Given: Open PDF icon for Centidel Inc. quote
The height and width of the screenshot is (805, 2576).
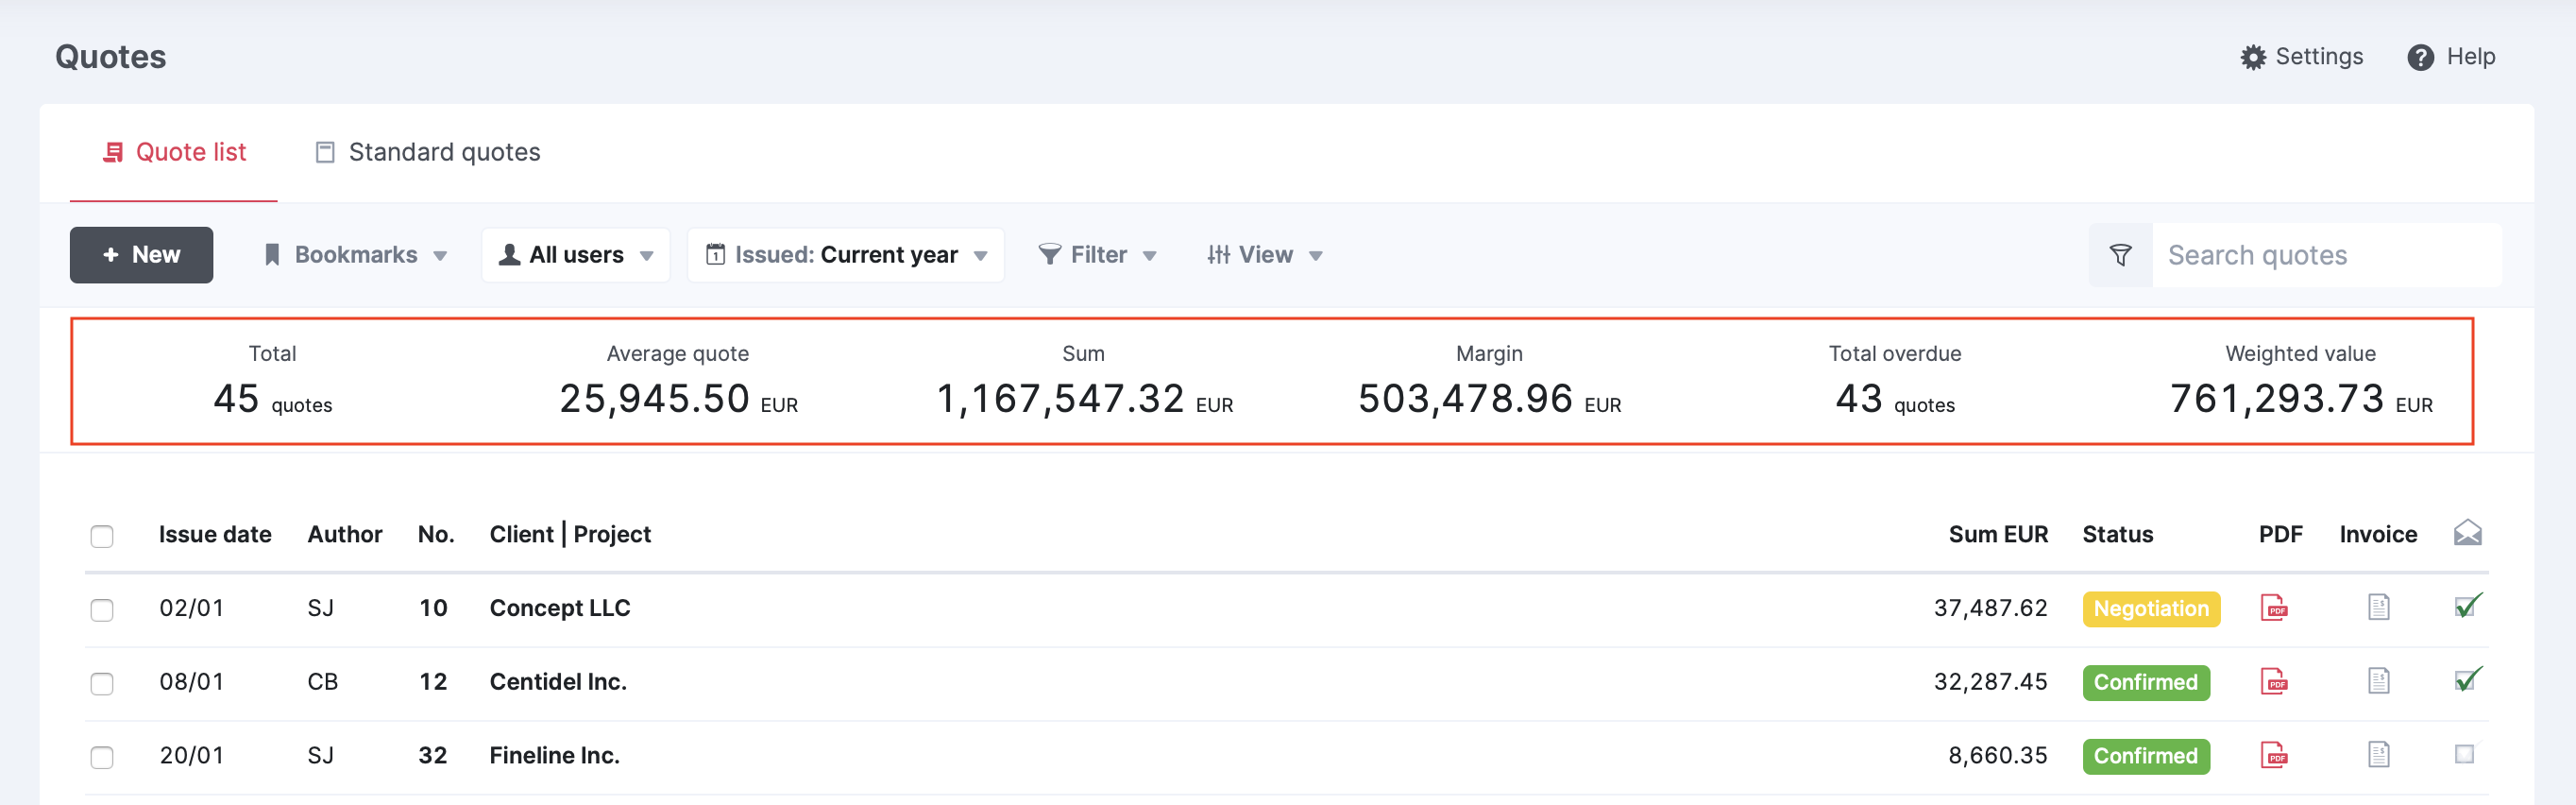Looking at the screenshot, I should [2273, 682].
